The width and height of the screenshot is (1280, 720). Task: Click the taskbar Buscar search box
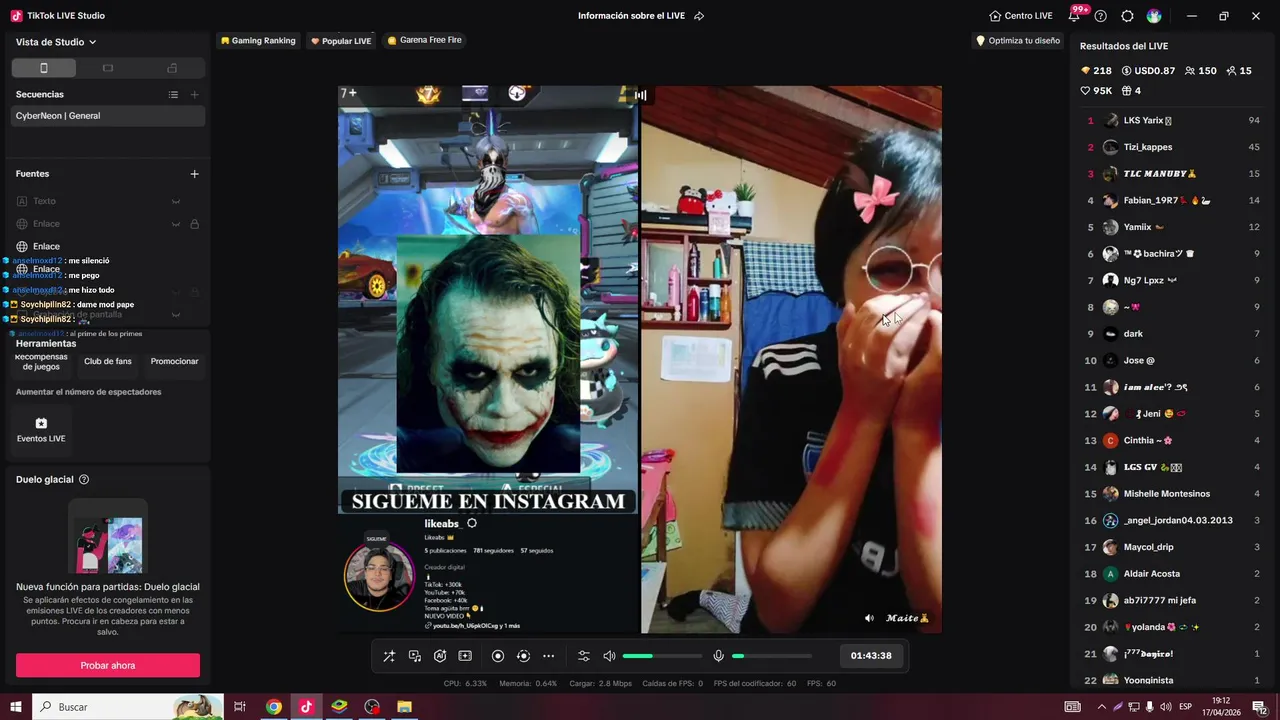(128, 707)
